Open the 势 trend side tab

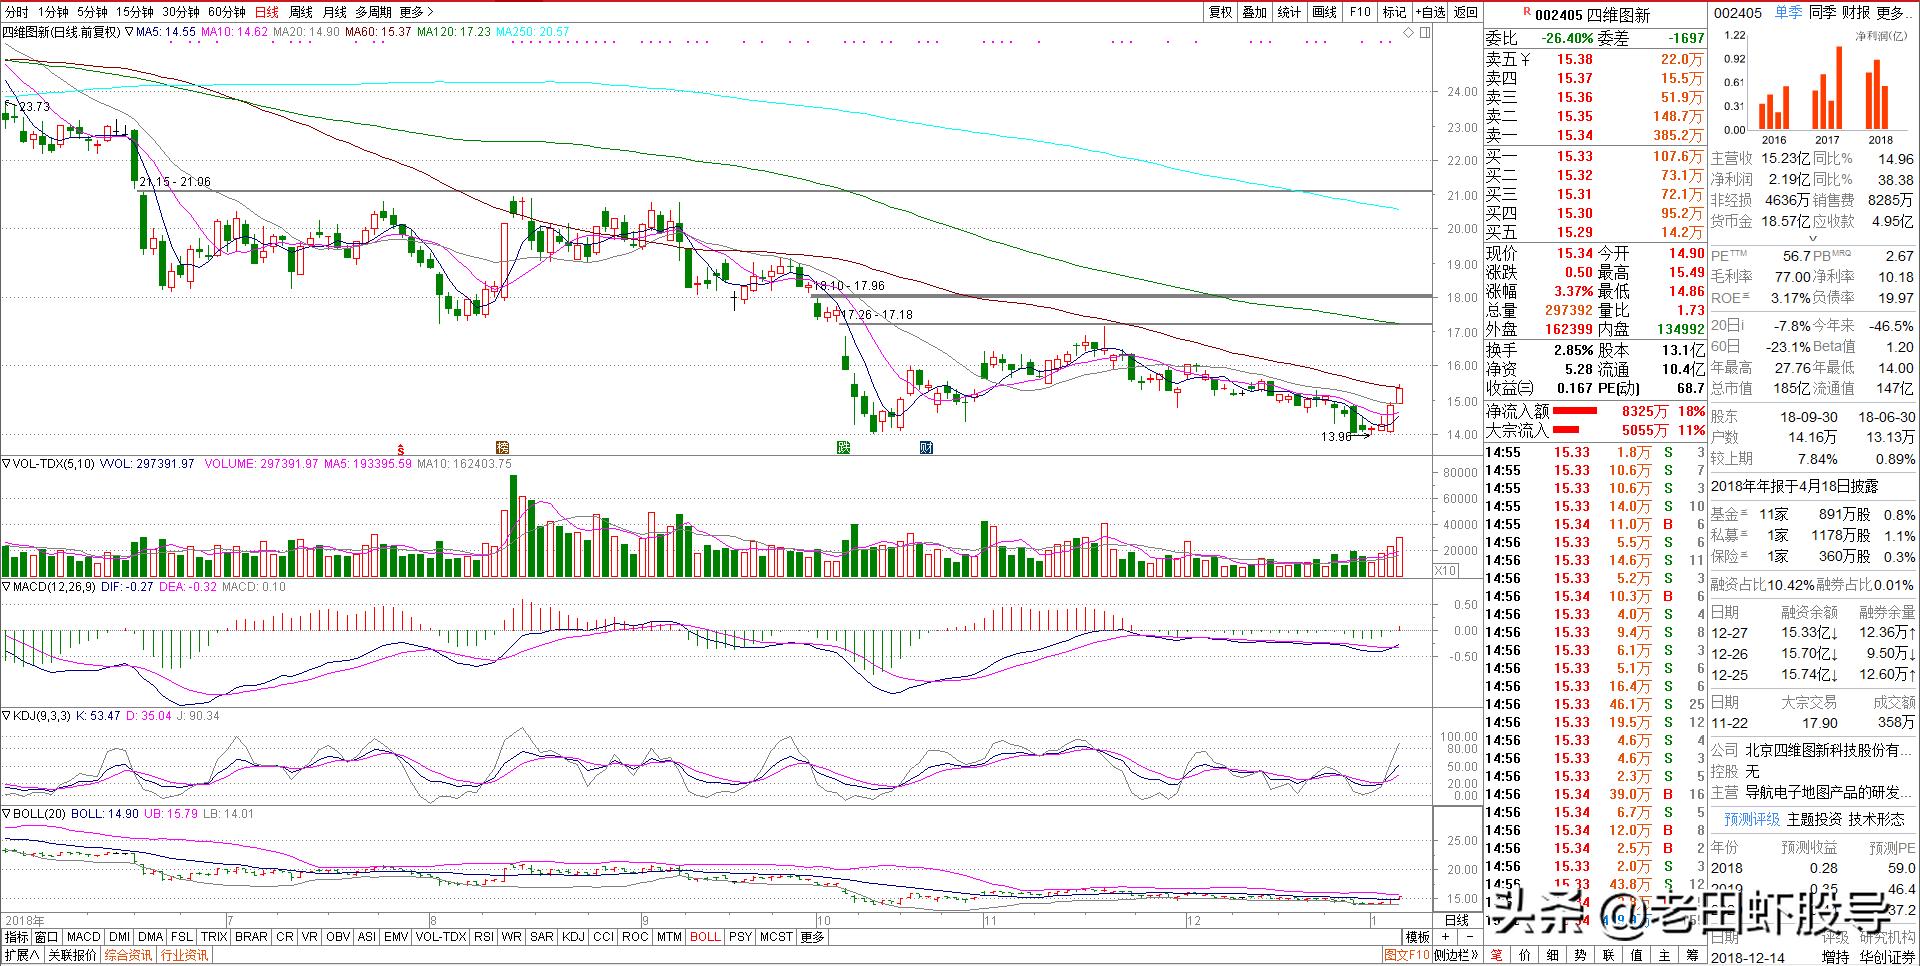(x=1581, y=956)
